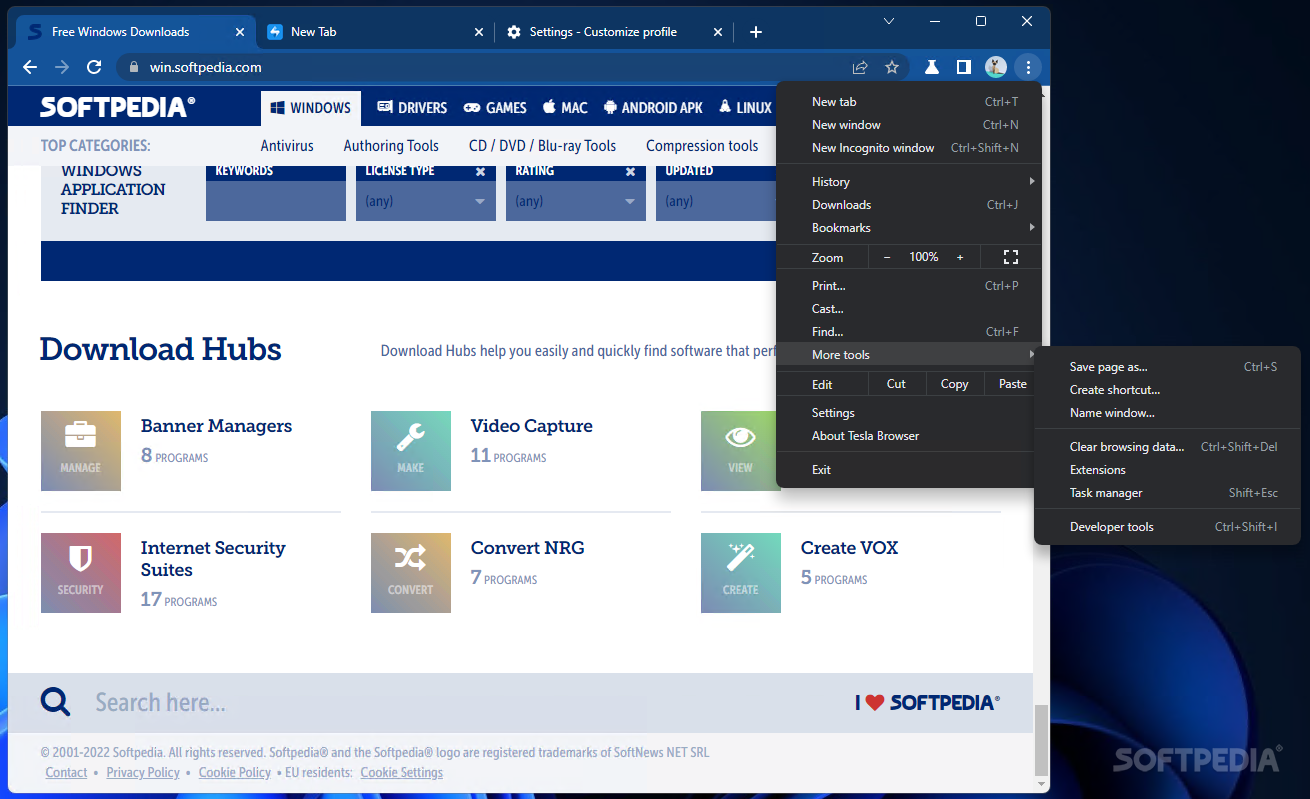Click the Privacy Policy footer link
This screenshot has width=1310, height=799.
coord(143,772)
